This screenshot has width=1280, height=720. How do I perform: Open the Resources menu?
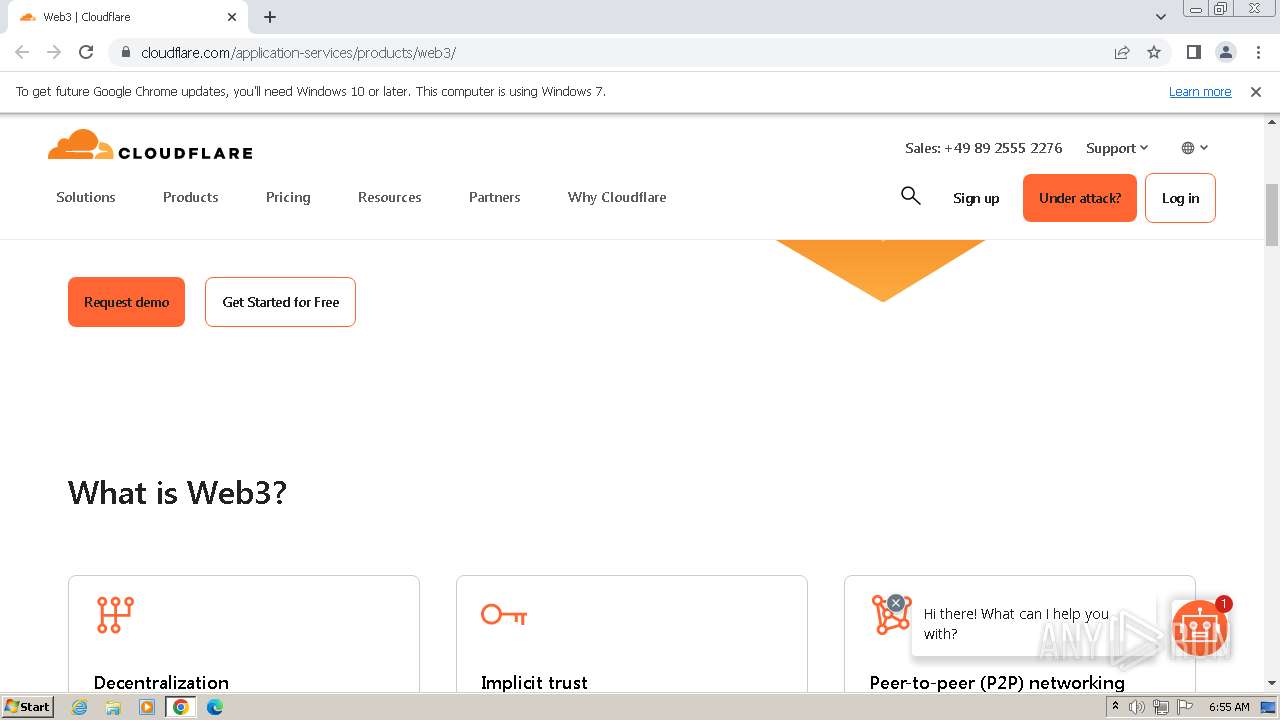(390, 197)
